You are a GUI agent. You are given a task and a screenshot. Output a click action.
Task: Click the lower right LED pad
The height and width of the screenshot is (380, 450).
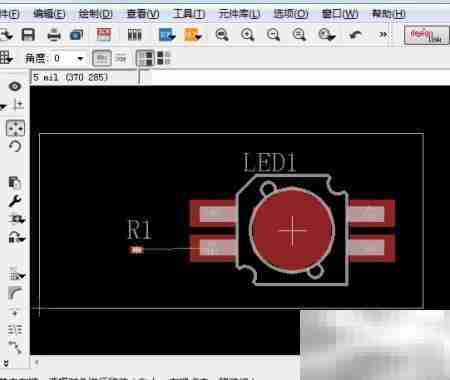372,249
